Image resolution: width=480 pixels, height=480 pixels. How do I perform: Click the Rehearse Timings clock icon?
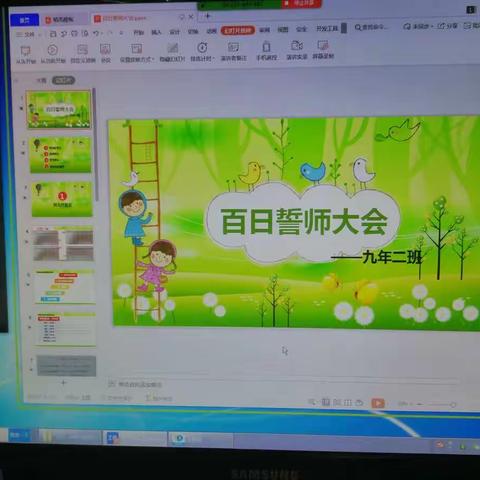[x=202, y=48]
